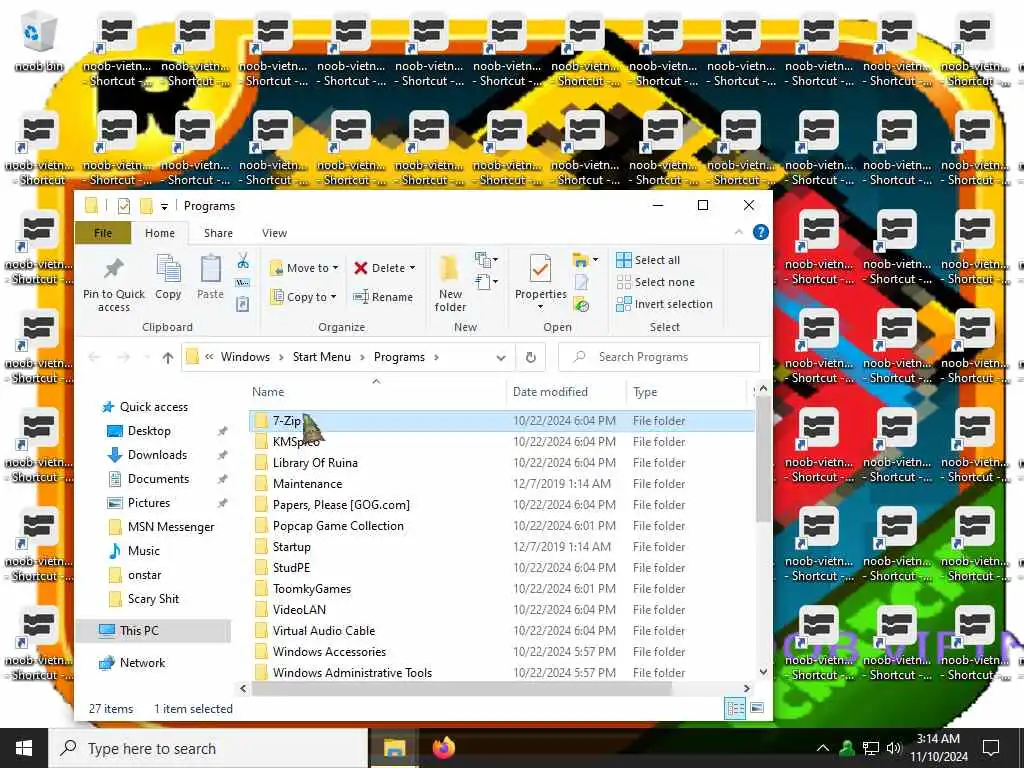Click the volume speaker tray icon

[x=893, y=748]
